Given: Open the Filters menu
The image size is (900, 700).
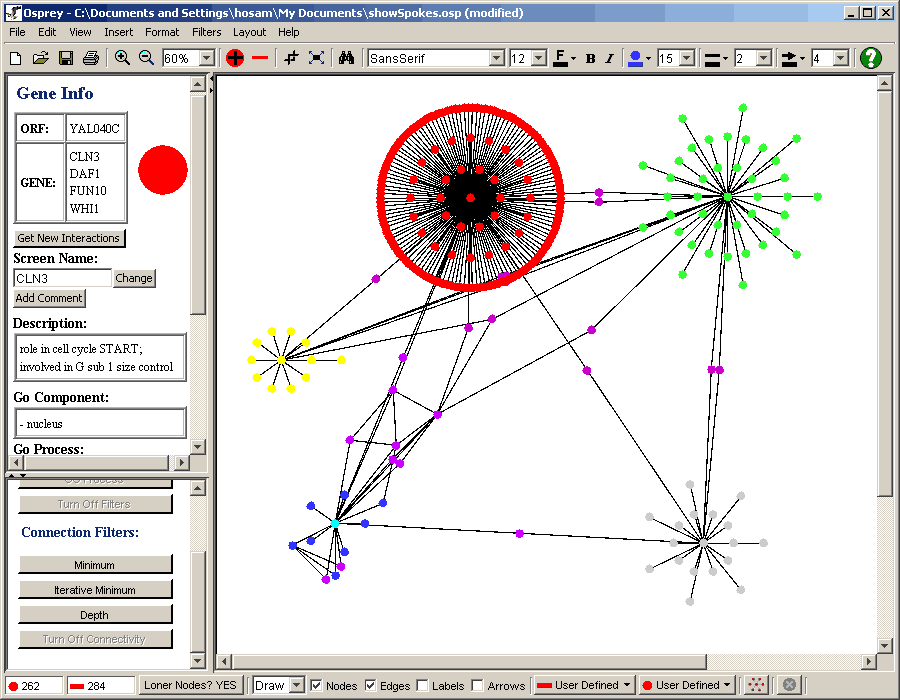Looking at the screenshot, I should (x=206, y=32).
